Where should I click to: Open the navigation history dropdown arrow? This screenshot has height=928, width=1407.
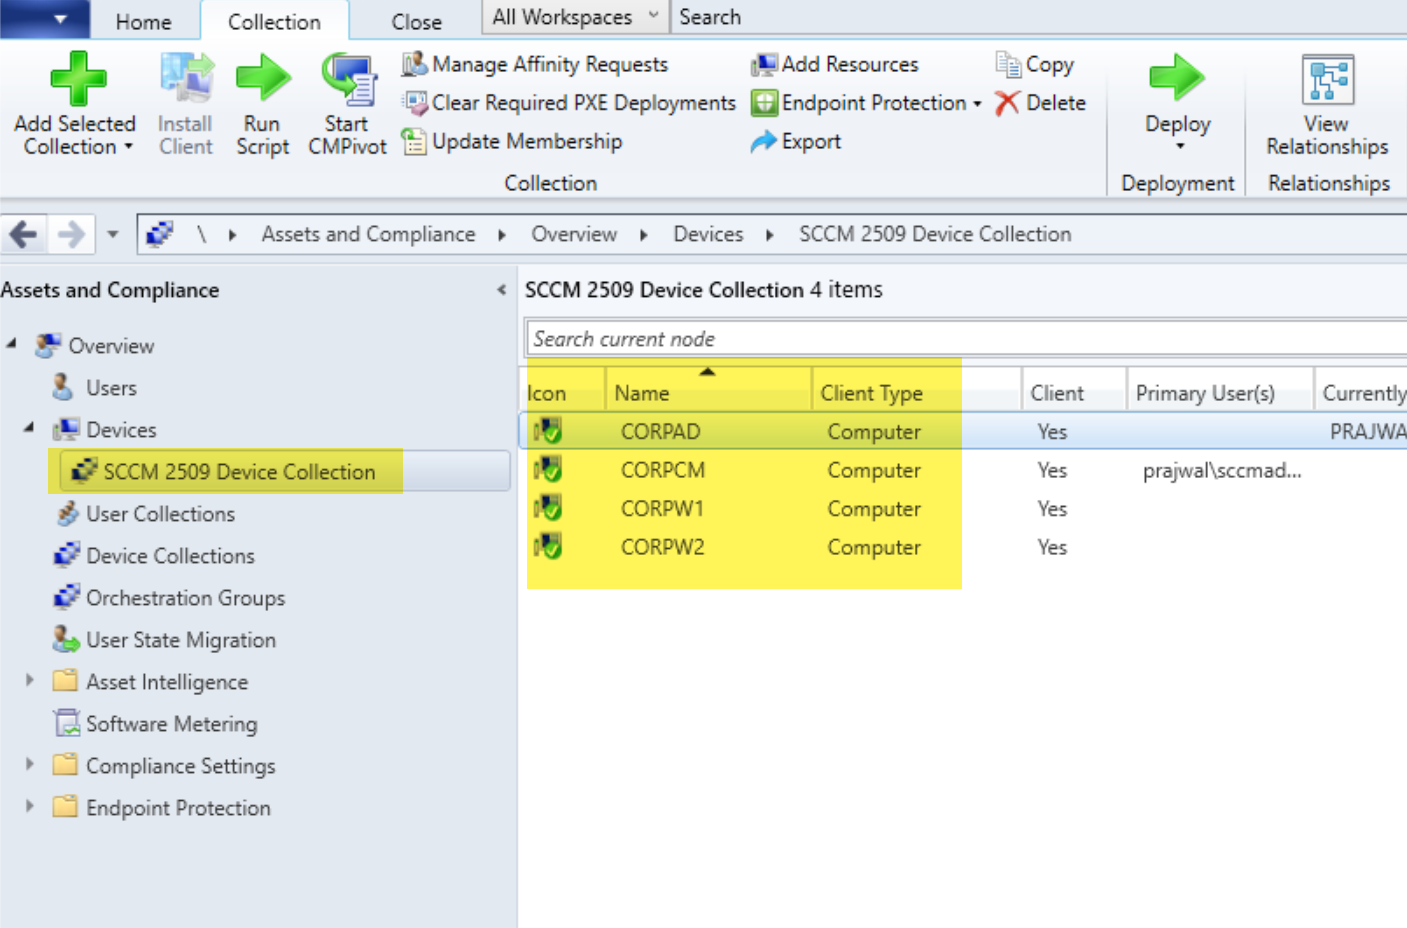click(x=112, y=235)
